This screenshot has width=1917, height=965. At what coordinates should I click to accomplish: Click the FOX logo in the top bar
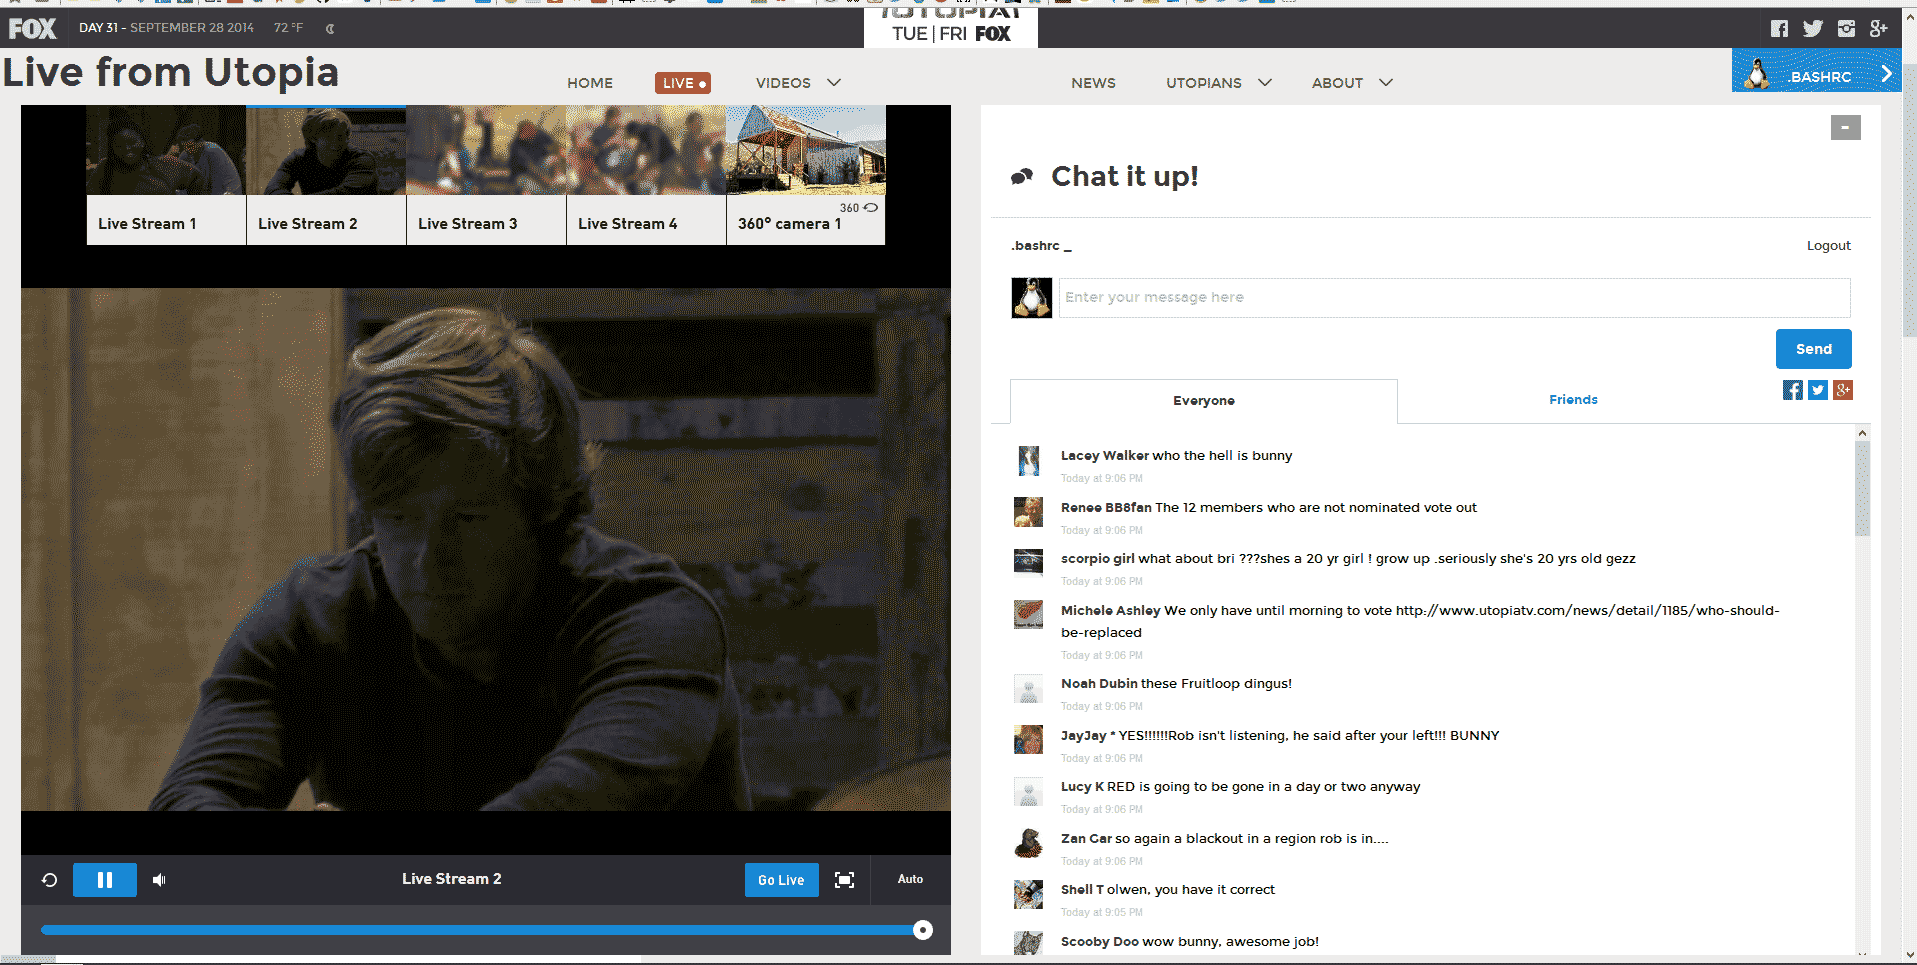32,28
